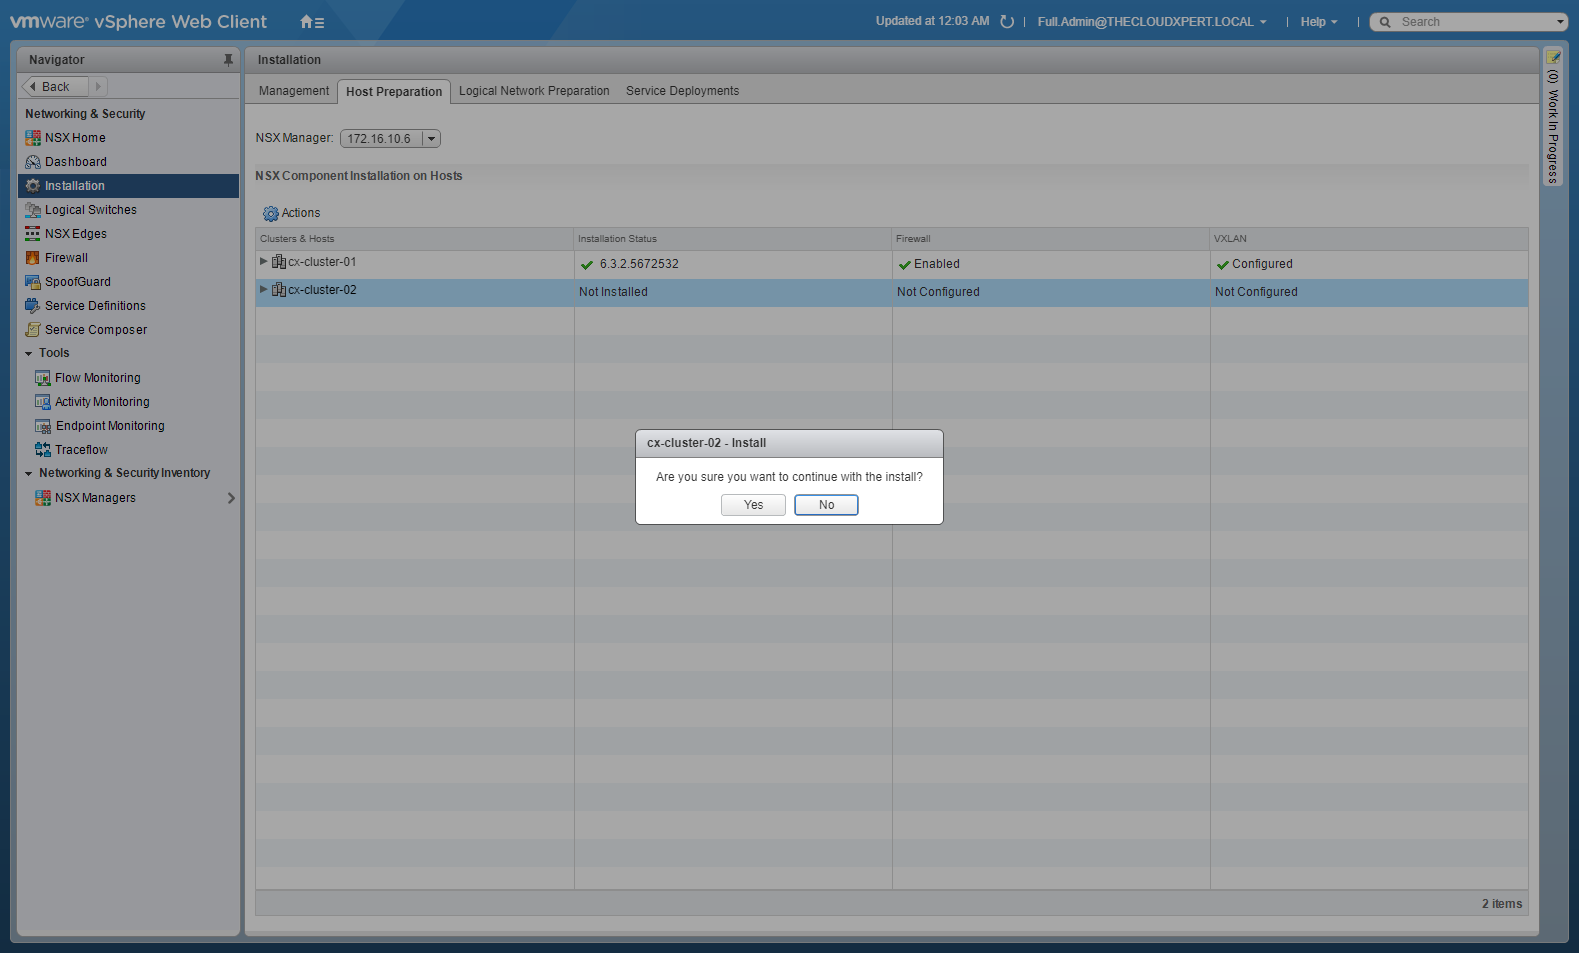Open the NSX Manager IP dropdown
The width and height of the screenshot is (1579, 953).
(431, 139)
